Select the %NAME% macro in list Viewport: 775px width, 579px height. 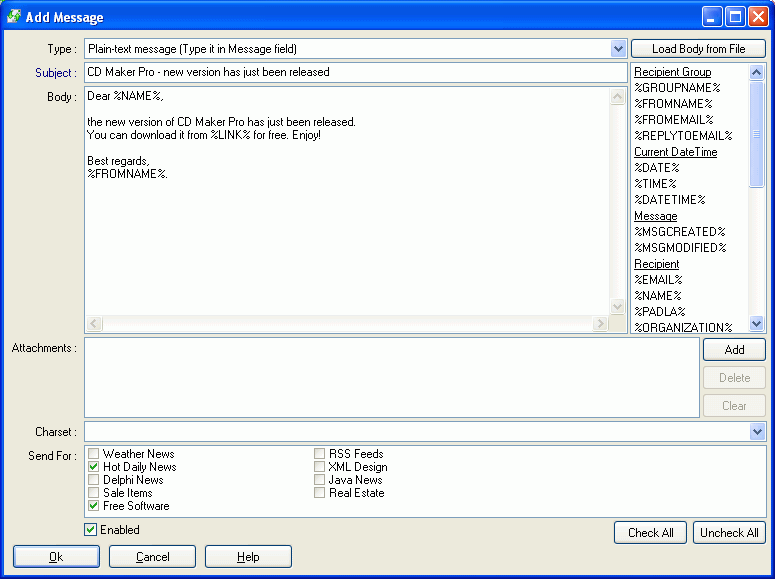(658, 296)
